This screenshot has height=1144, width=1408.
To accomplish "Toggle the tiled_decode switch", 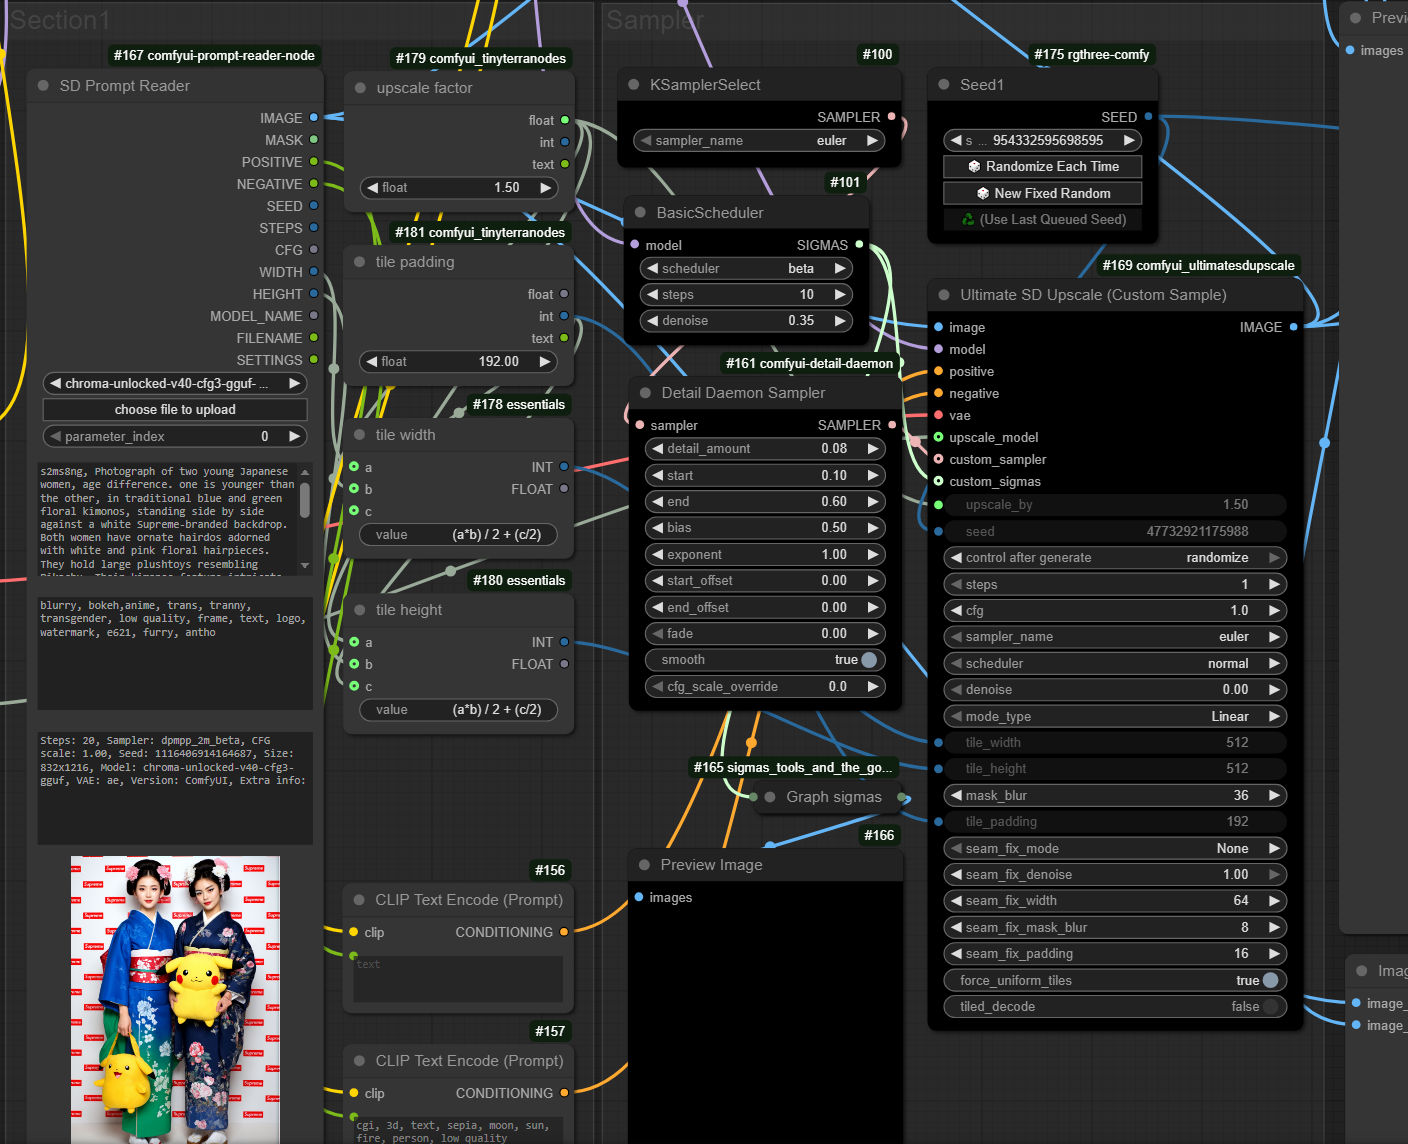I will tap(1271, 1007).
